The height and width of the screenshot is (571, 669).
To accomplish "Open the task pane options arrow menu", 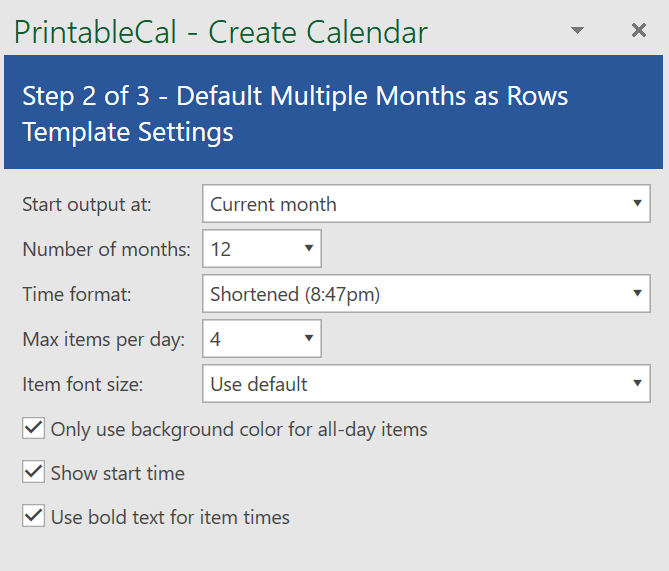I will pos(577,30).
